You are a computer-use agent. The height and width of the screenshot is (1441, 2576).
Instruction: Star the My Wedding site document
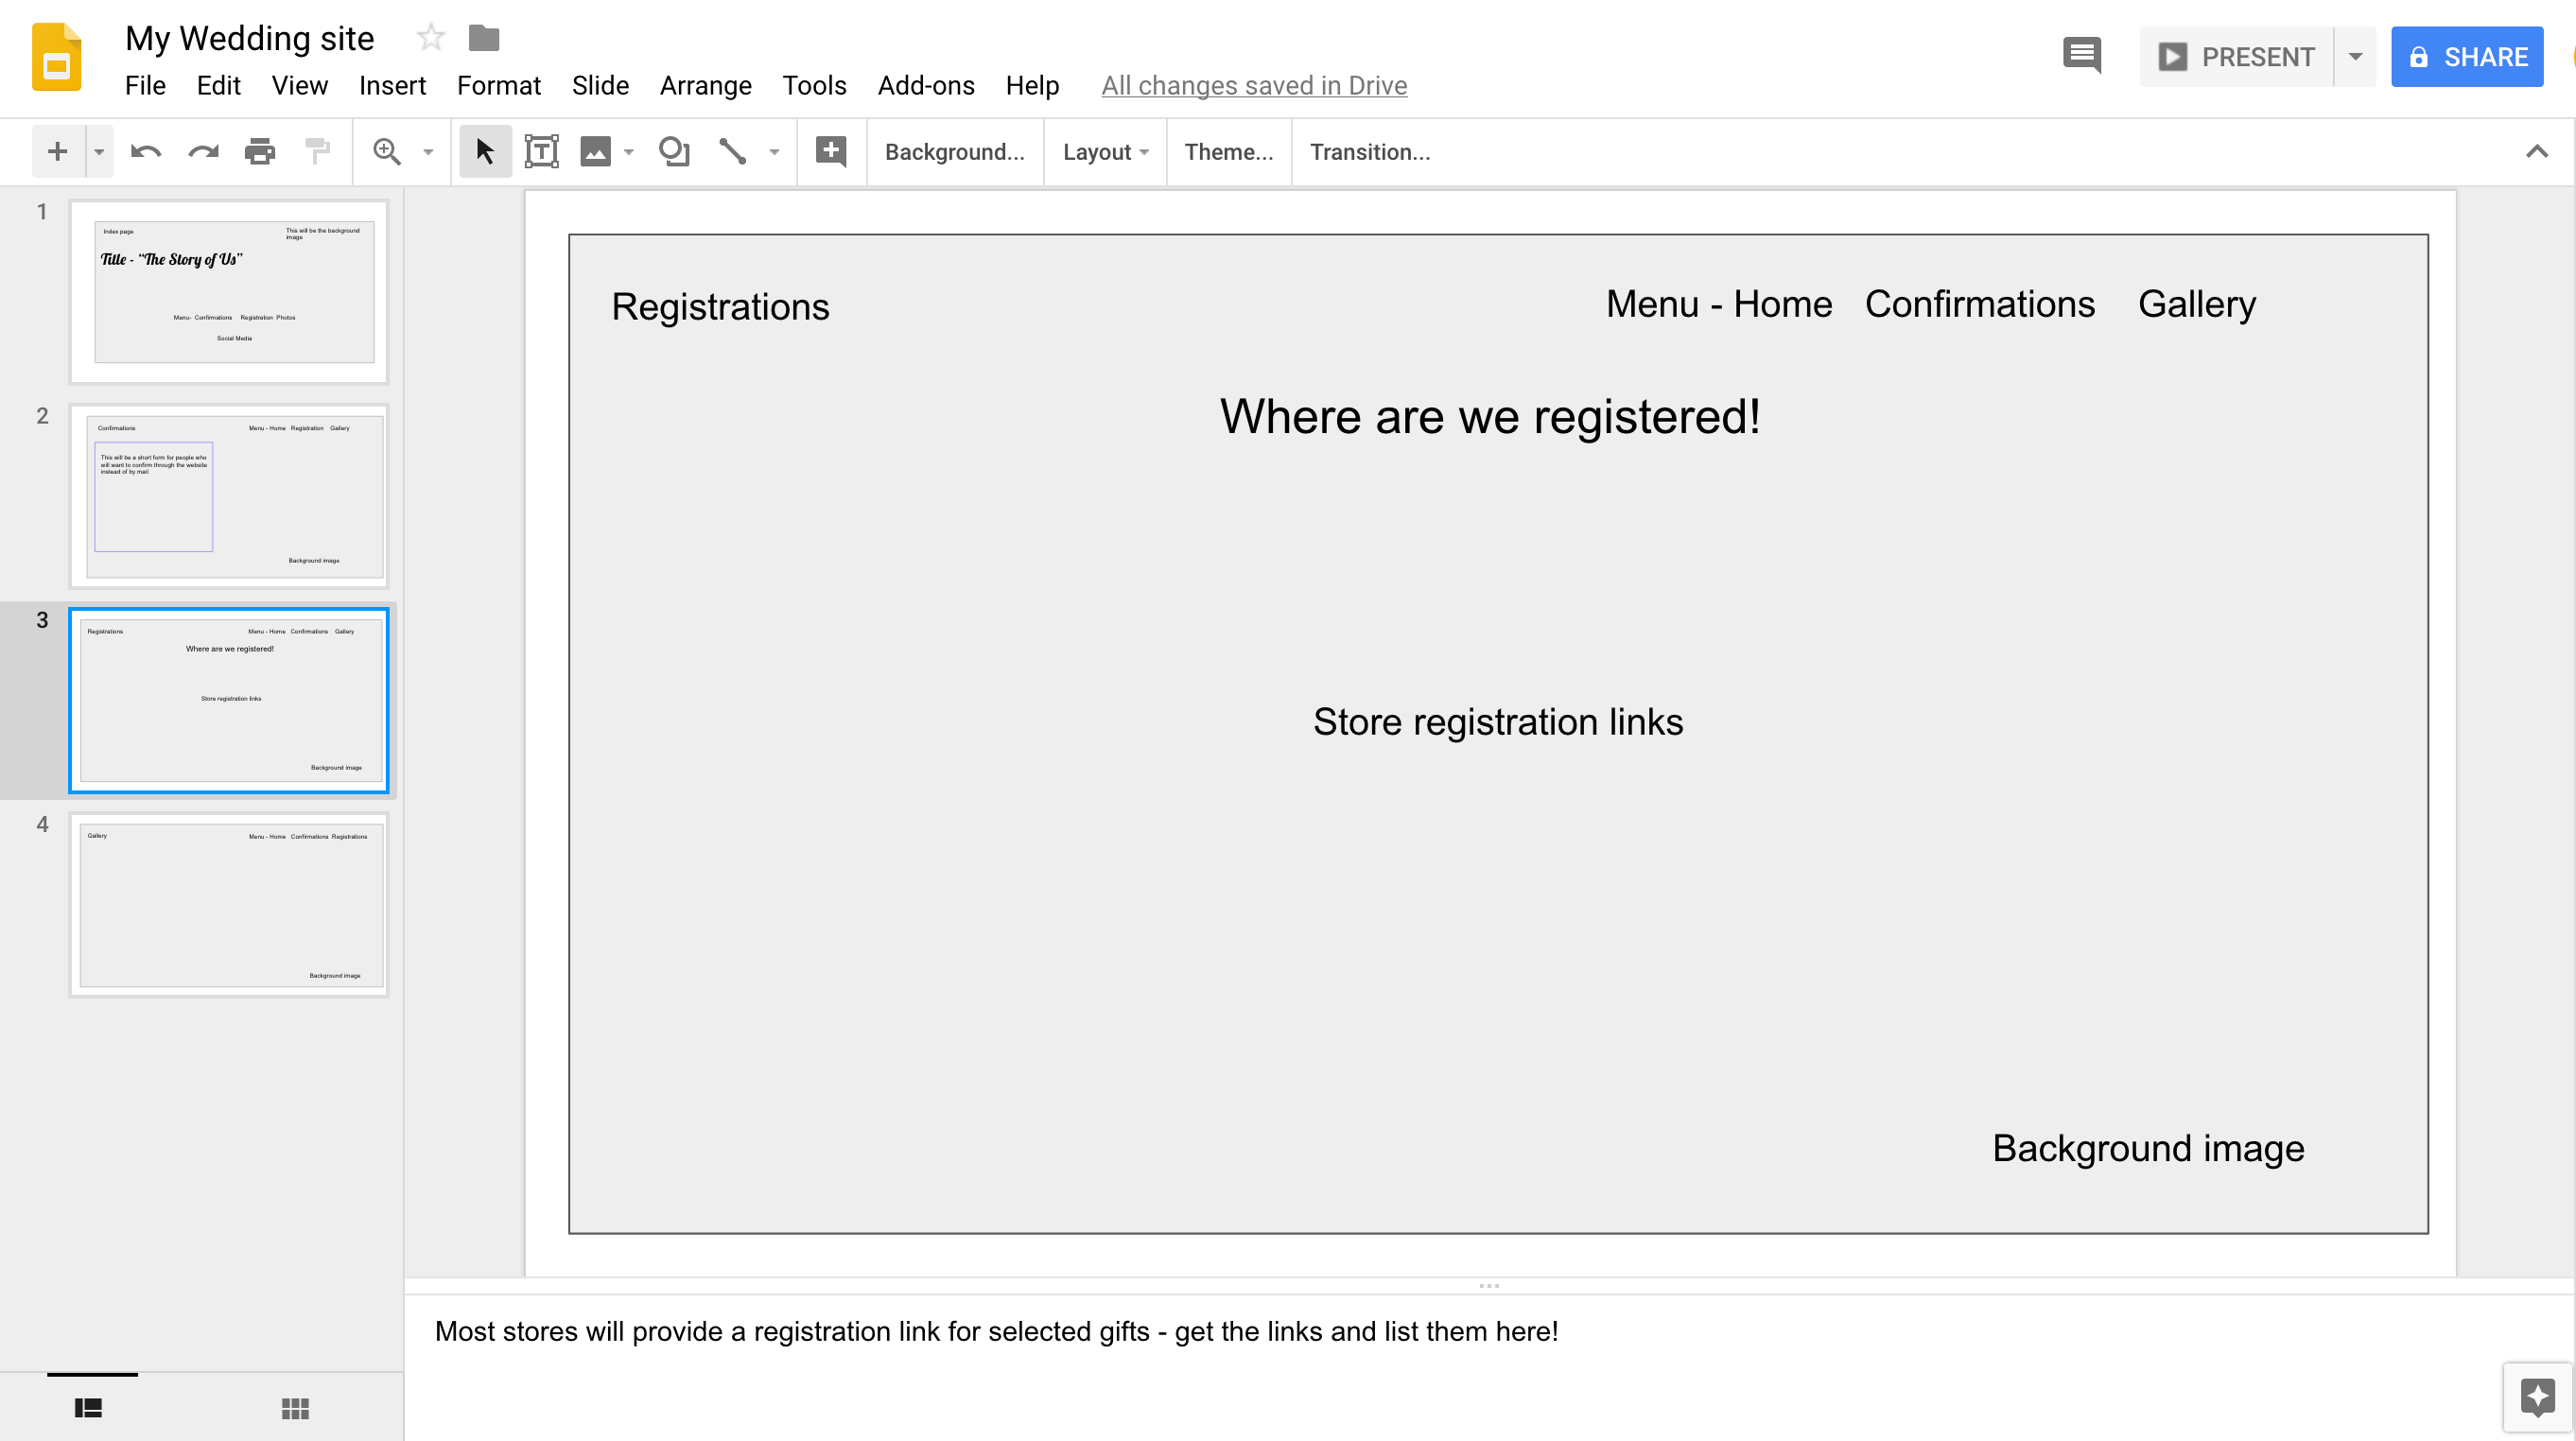pos(431,38)
